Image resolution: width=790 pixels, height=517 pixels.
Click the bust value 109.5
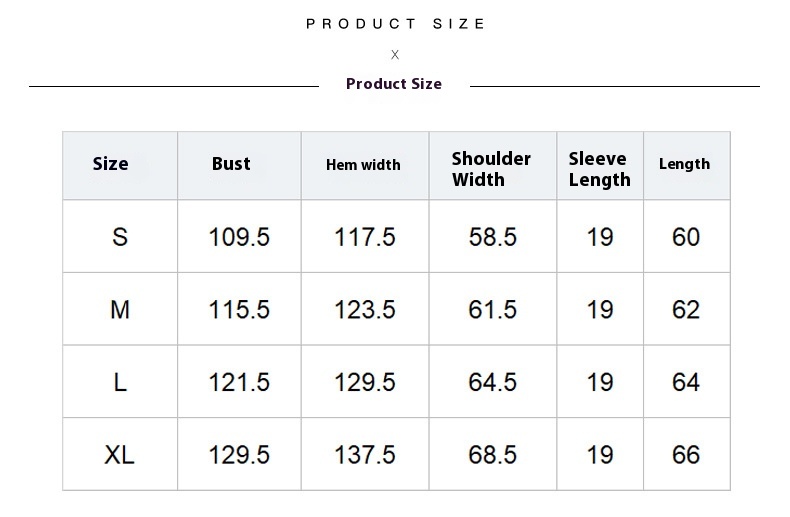(239, 237)
